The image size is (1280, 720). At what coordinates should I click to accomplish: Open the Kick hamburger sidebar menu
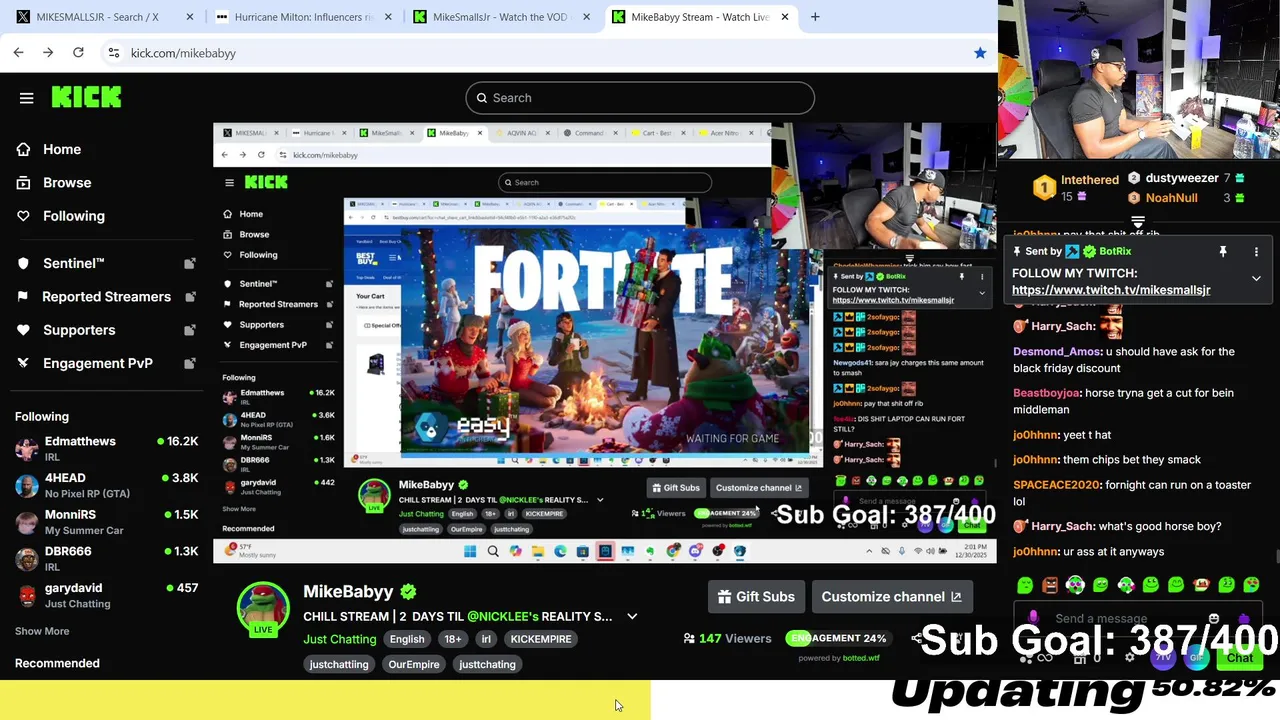pyautogui.click(x=27, y=98)
